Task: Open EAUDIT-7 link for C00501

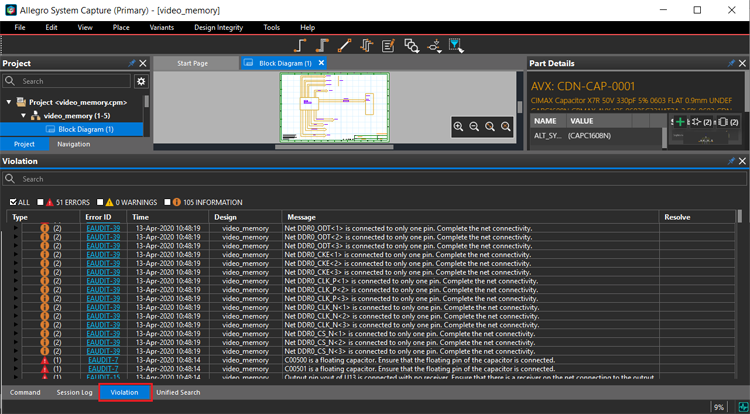Action: coord(103,369)
